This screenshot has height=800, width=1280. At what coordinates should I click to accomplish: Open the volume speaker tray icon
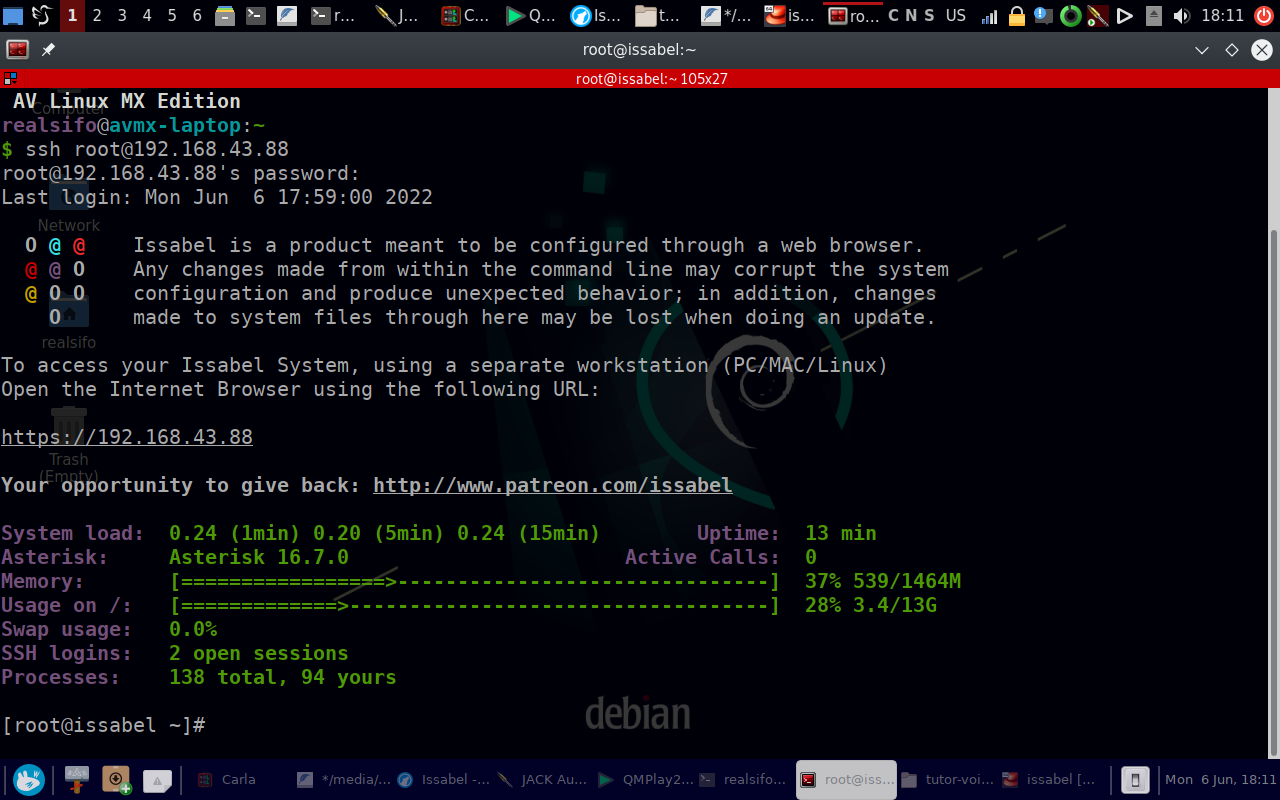tap(1181, 16)
